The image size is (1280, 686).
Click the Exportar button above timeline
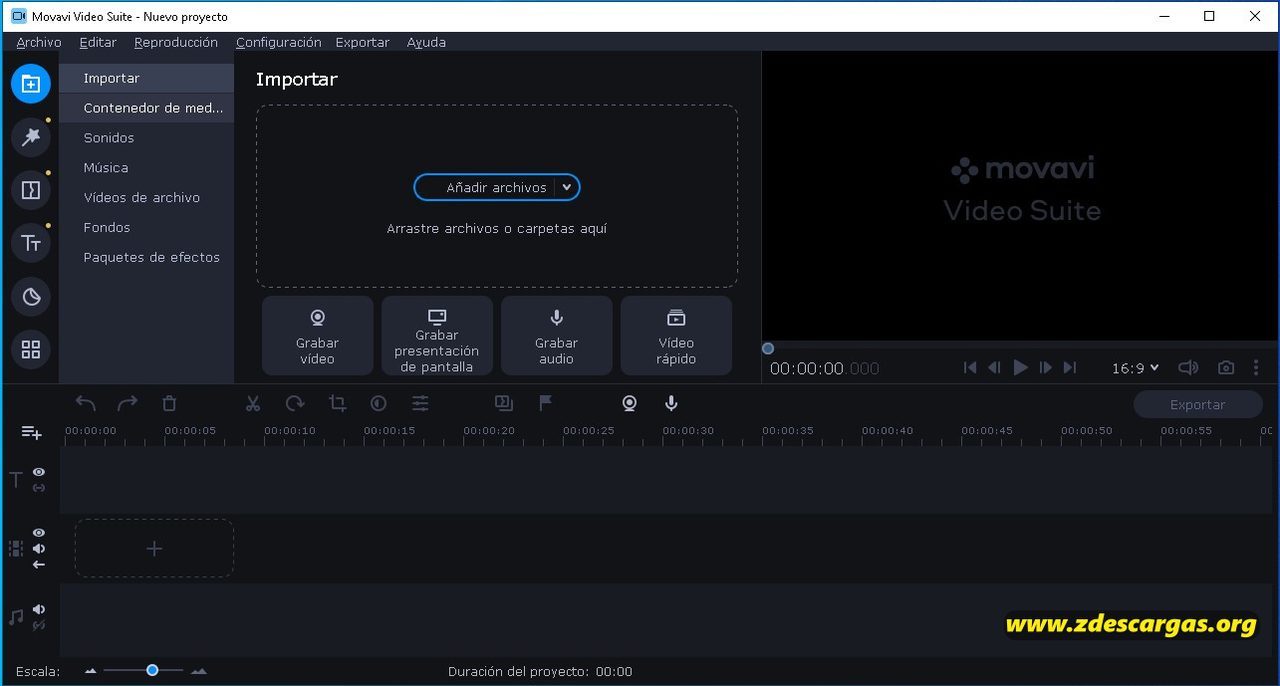coord(1197,405)
